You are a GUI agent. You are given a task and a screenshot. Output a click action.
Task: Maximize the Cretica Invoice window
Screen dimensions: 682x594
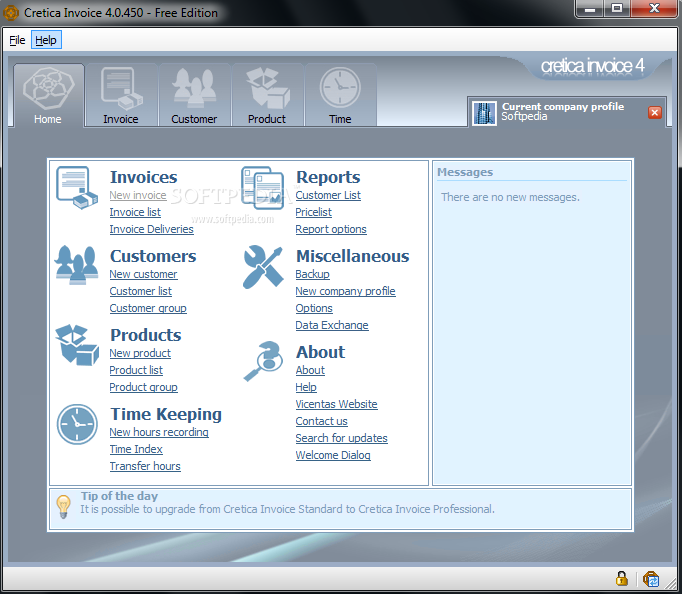tap(617, 8)
